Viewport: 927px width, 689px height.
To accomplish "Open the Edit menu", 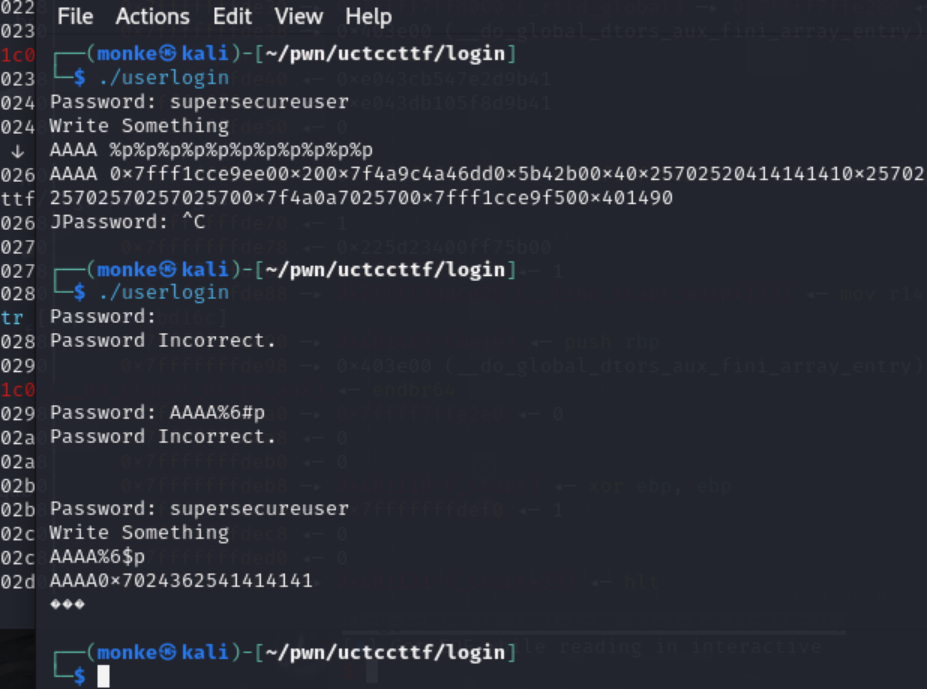I will 232,17.
